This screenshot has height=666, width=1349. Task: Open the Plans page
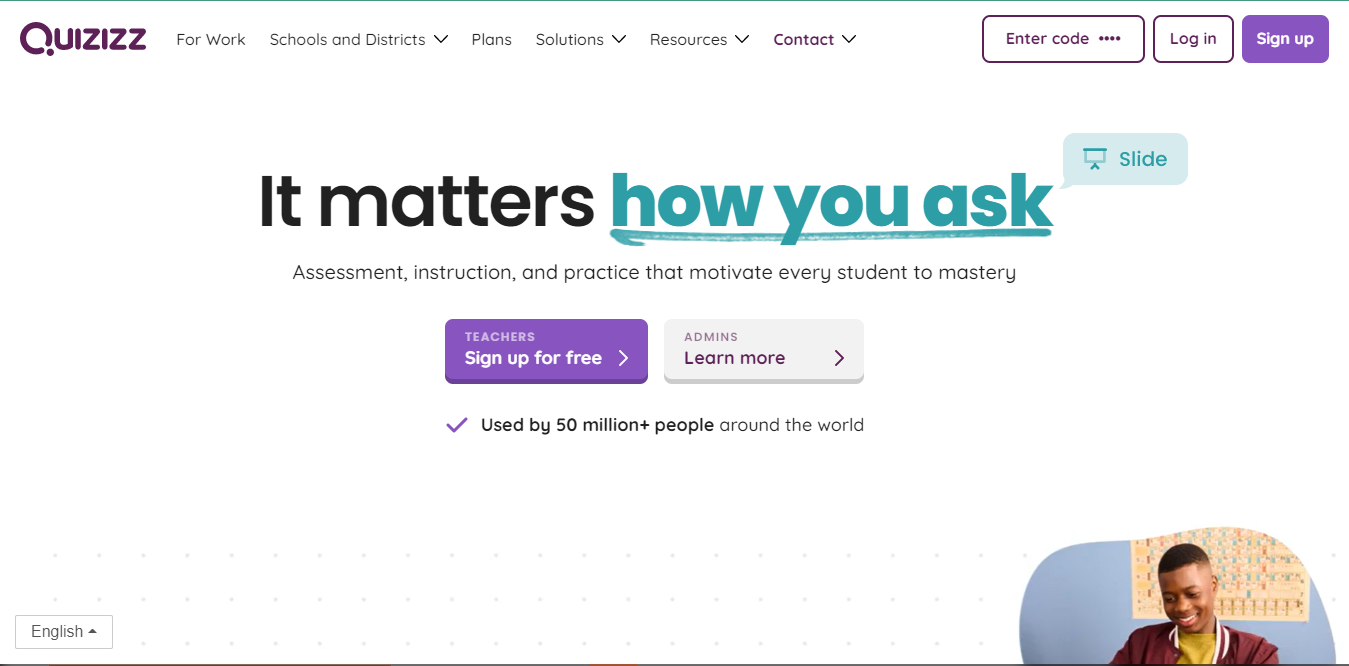coord(491,39)
